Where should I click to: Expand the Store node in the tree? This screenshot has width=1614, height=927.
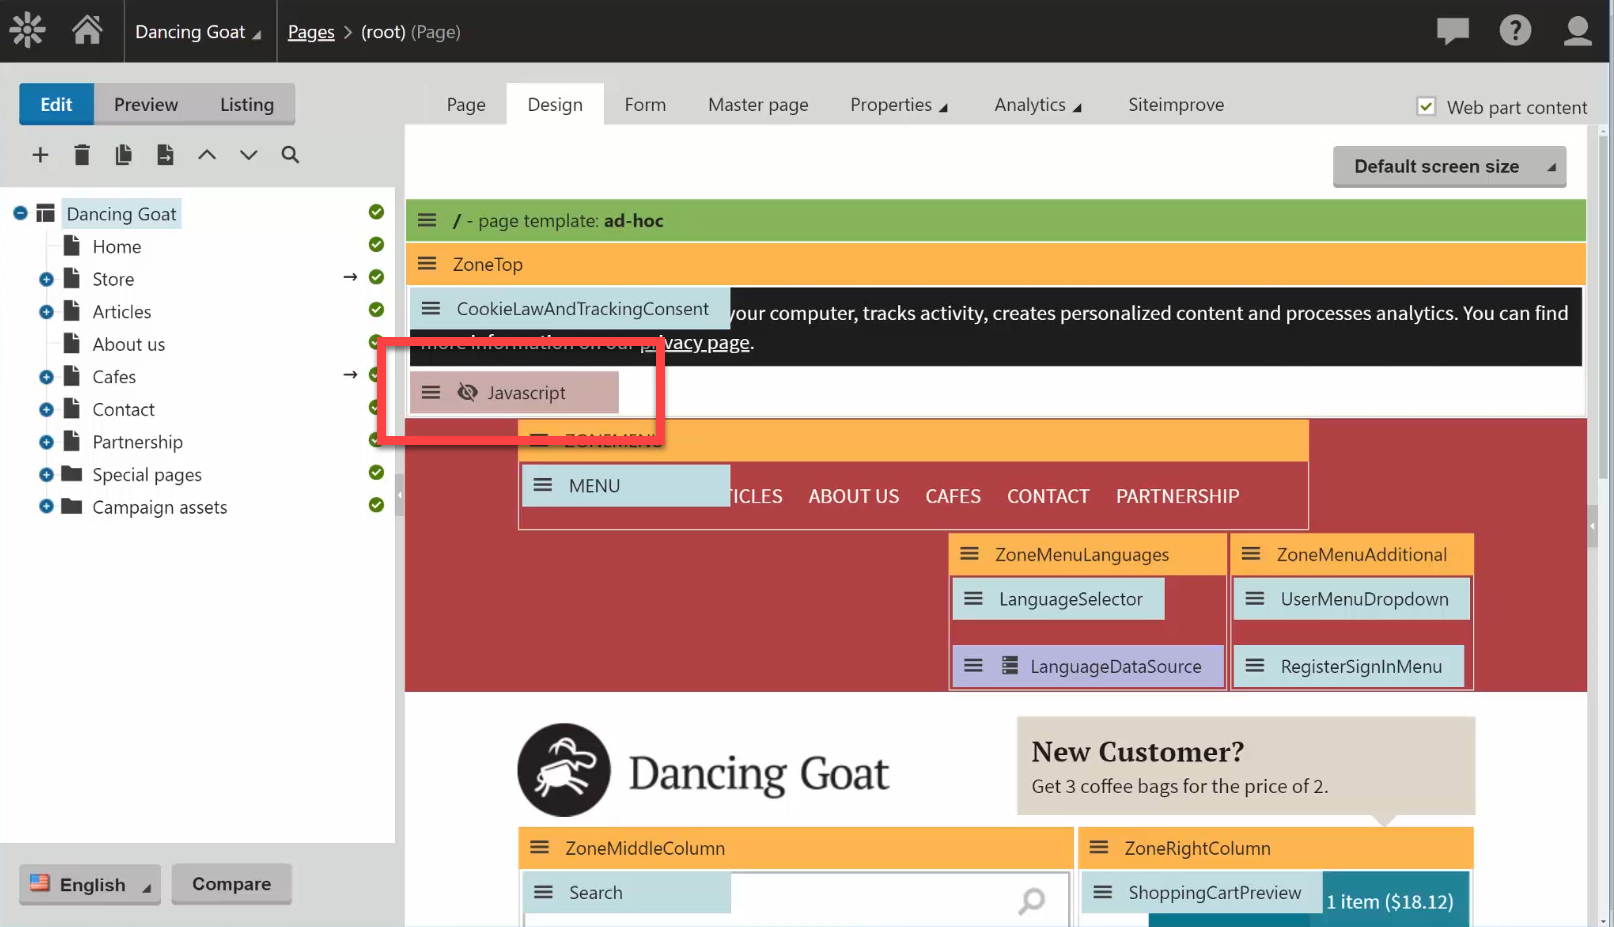point(45,279)
